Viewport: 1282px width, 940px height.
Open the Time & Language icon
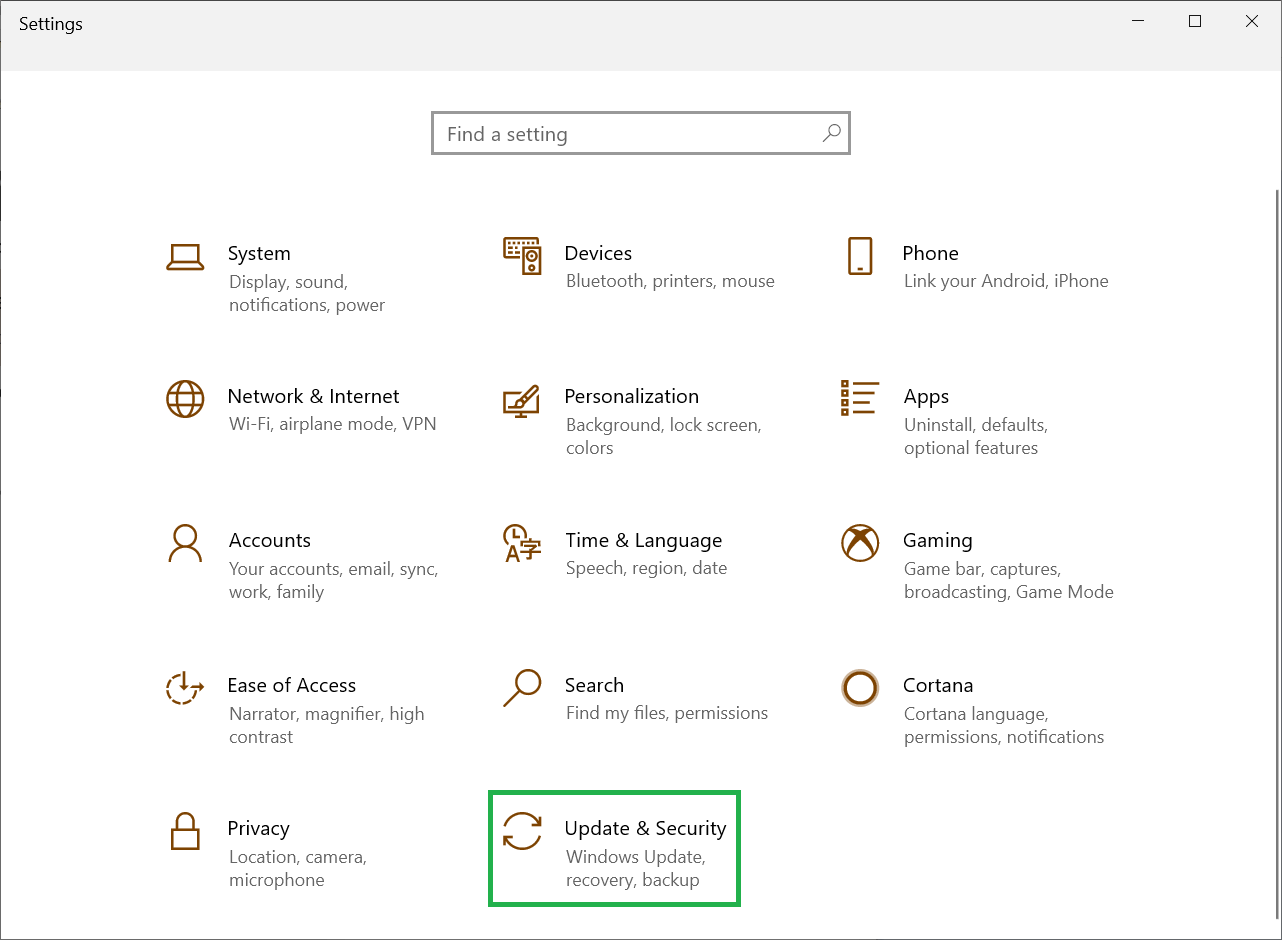pyautogui.click(x=521, y=543)
